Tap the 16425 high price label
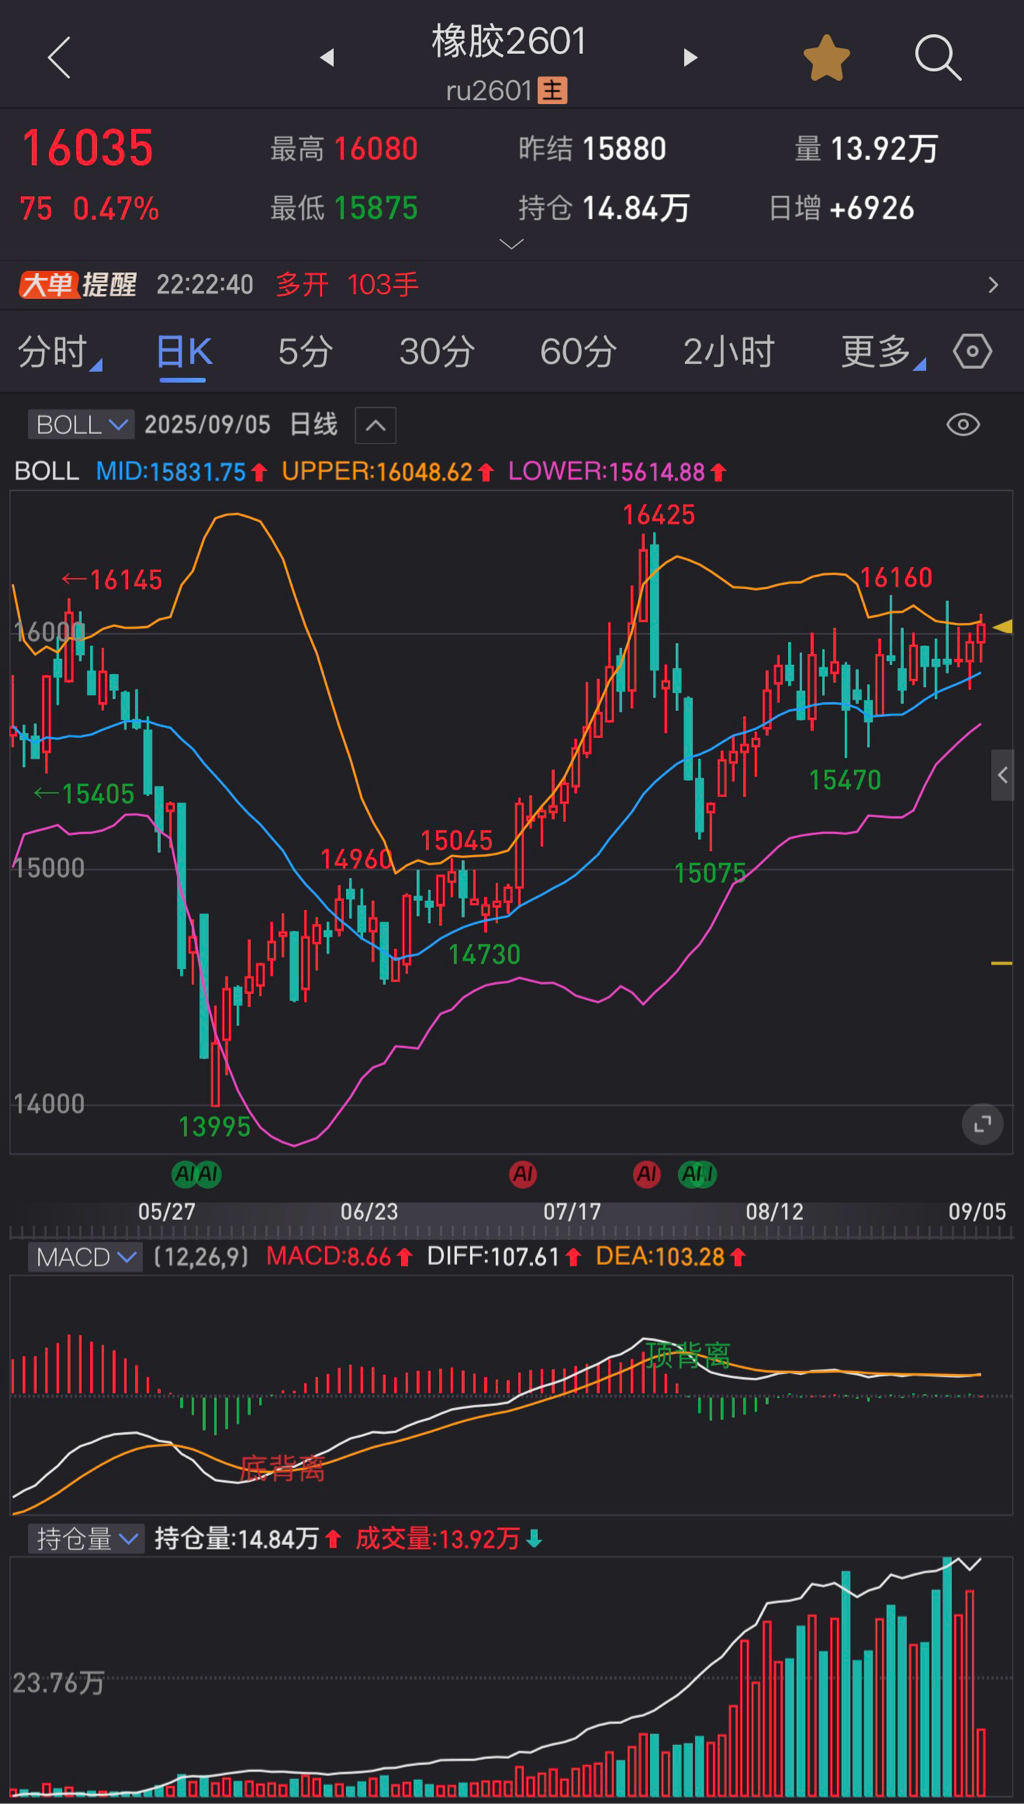Screen dimensions: 1024x1804 (659, 515)
